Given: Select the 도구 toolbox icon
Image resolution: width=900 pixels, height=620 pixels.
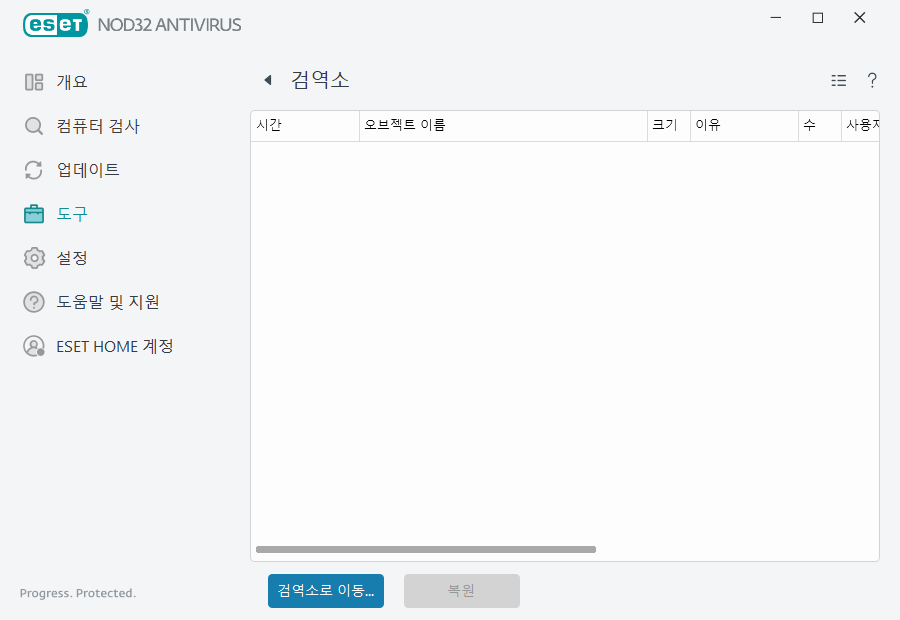Looking at the screenshot, I should [33, 214].
